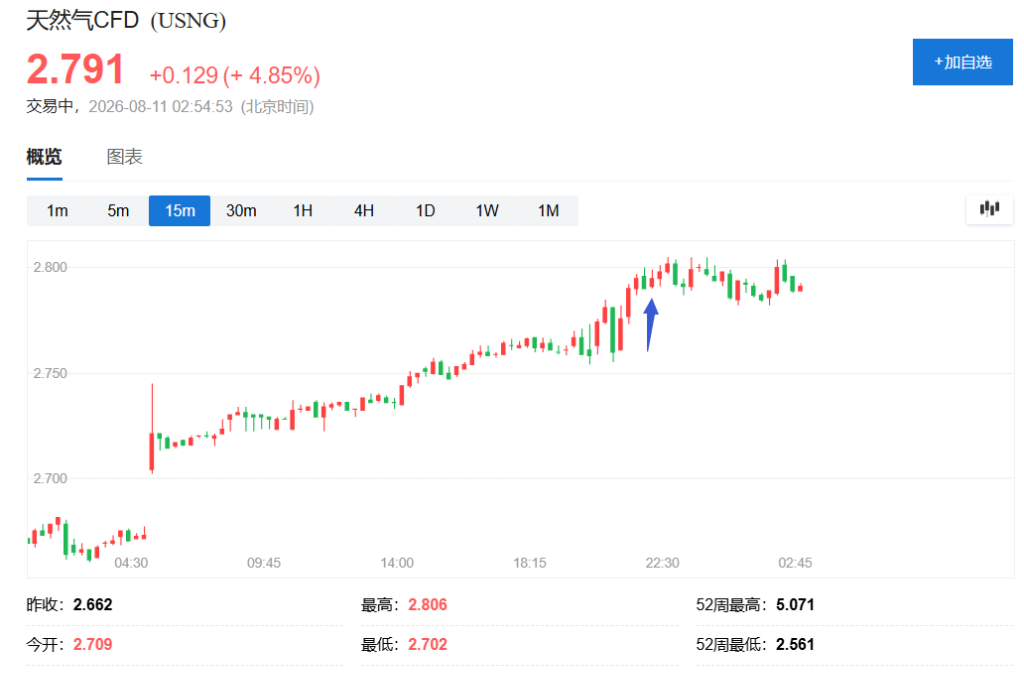The height and width of the screenshot is (690, 1024).
Task: Select the 1m timeframe
Action: (x=57, y=210)
